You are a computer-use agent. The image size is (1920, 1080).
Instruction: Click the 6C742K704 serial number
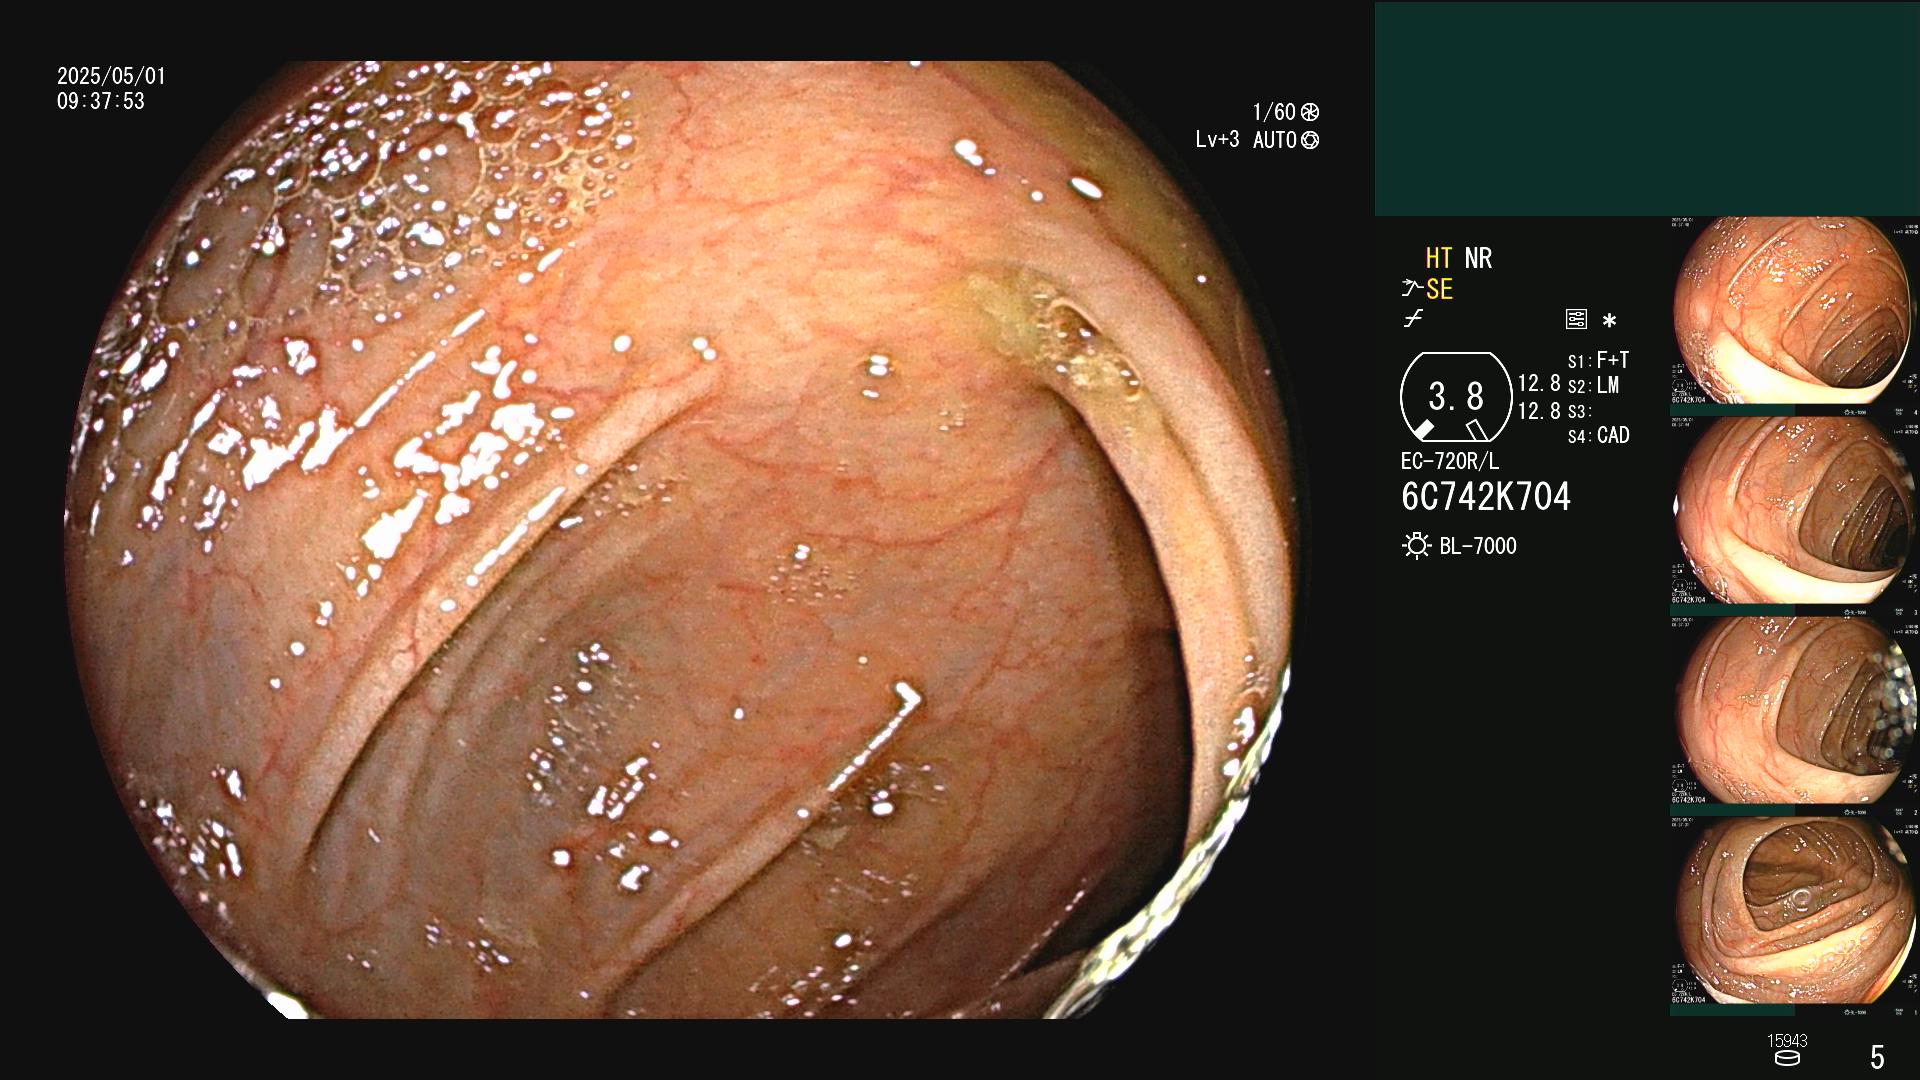(x=1486, y=497)
